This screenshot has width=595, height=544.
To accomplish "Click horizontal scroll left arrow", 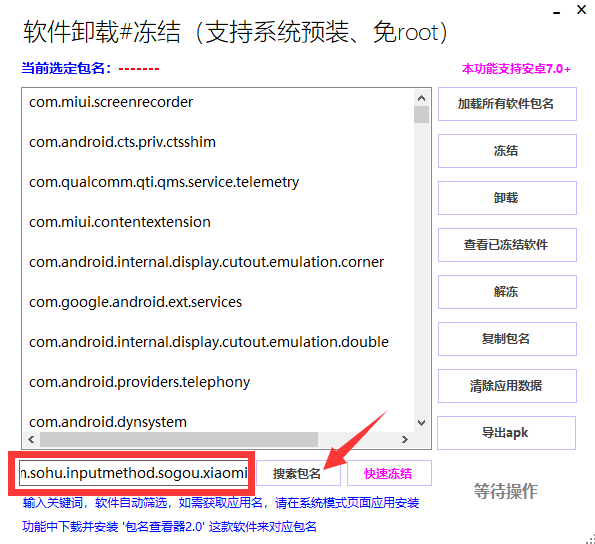I will point(31,440).
